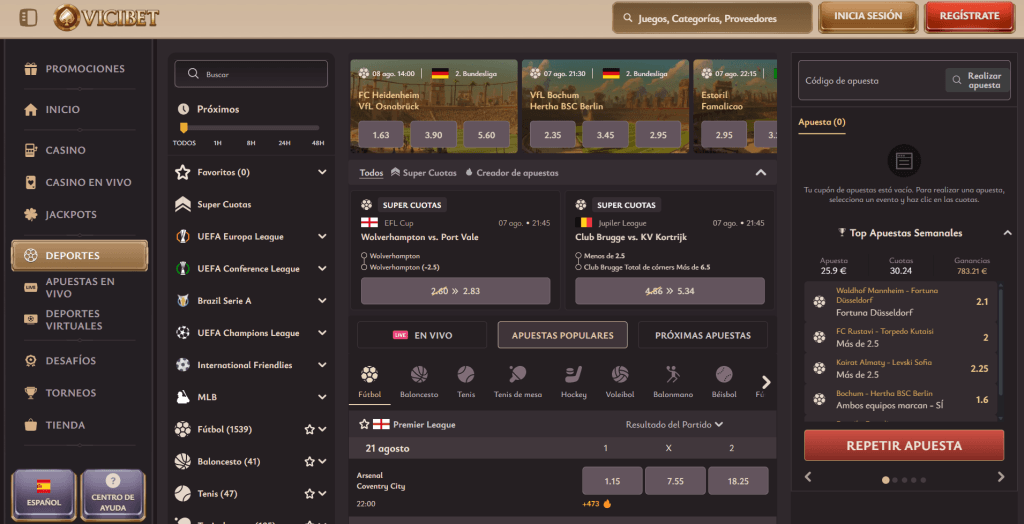This screenshot has height=524, width=1024.
Task: Click the Repetir Apuesta button
Action: [x=904, y=446]
